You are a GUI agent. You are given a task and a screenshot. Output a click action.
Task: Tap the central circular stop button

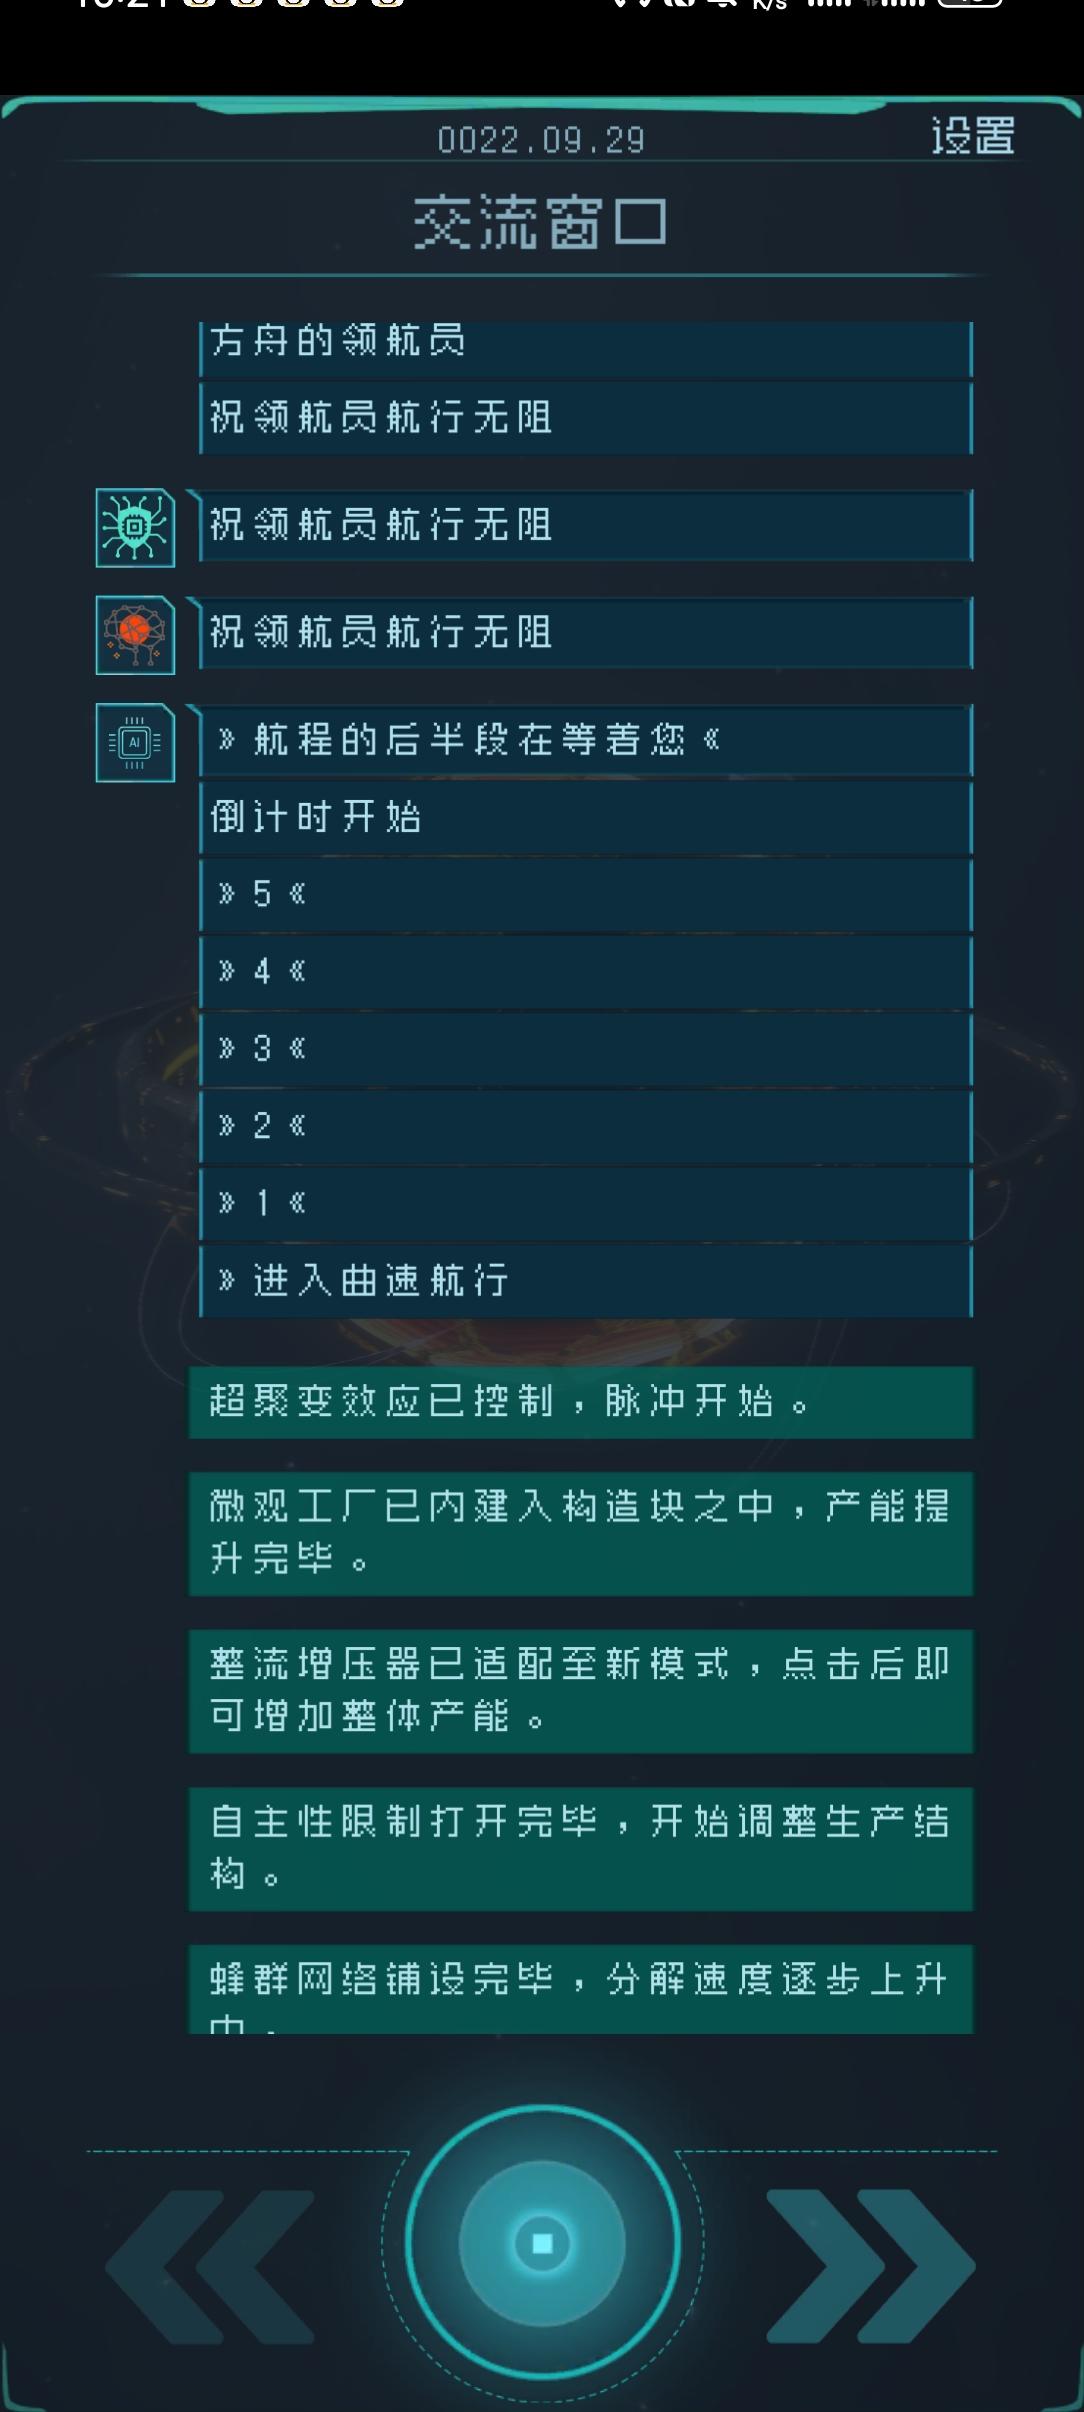tap(542, 2243)
